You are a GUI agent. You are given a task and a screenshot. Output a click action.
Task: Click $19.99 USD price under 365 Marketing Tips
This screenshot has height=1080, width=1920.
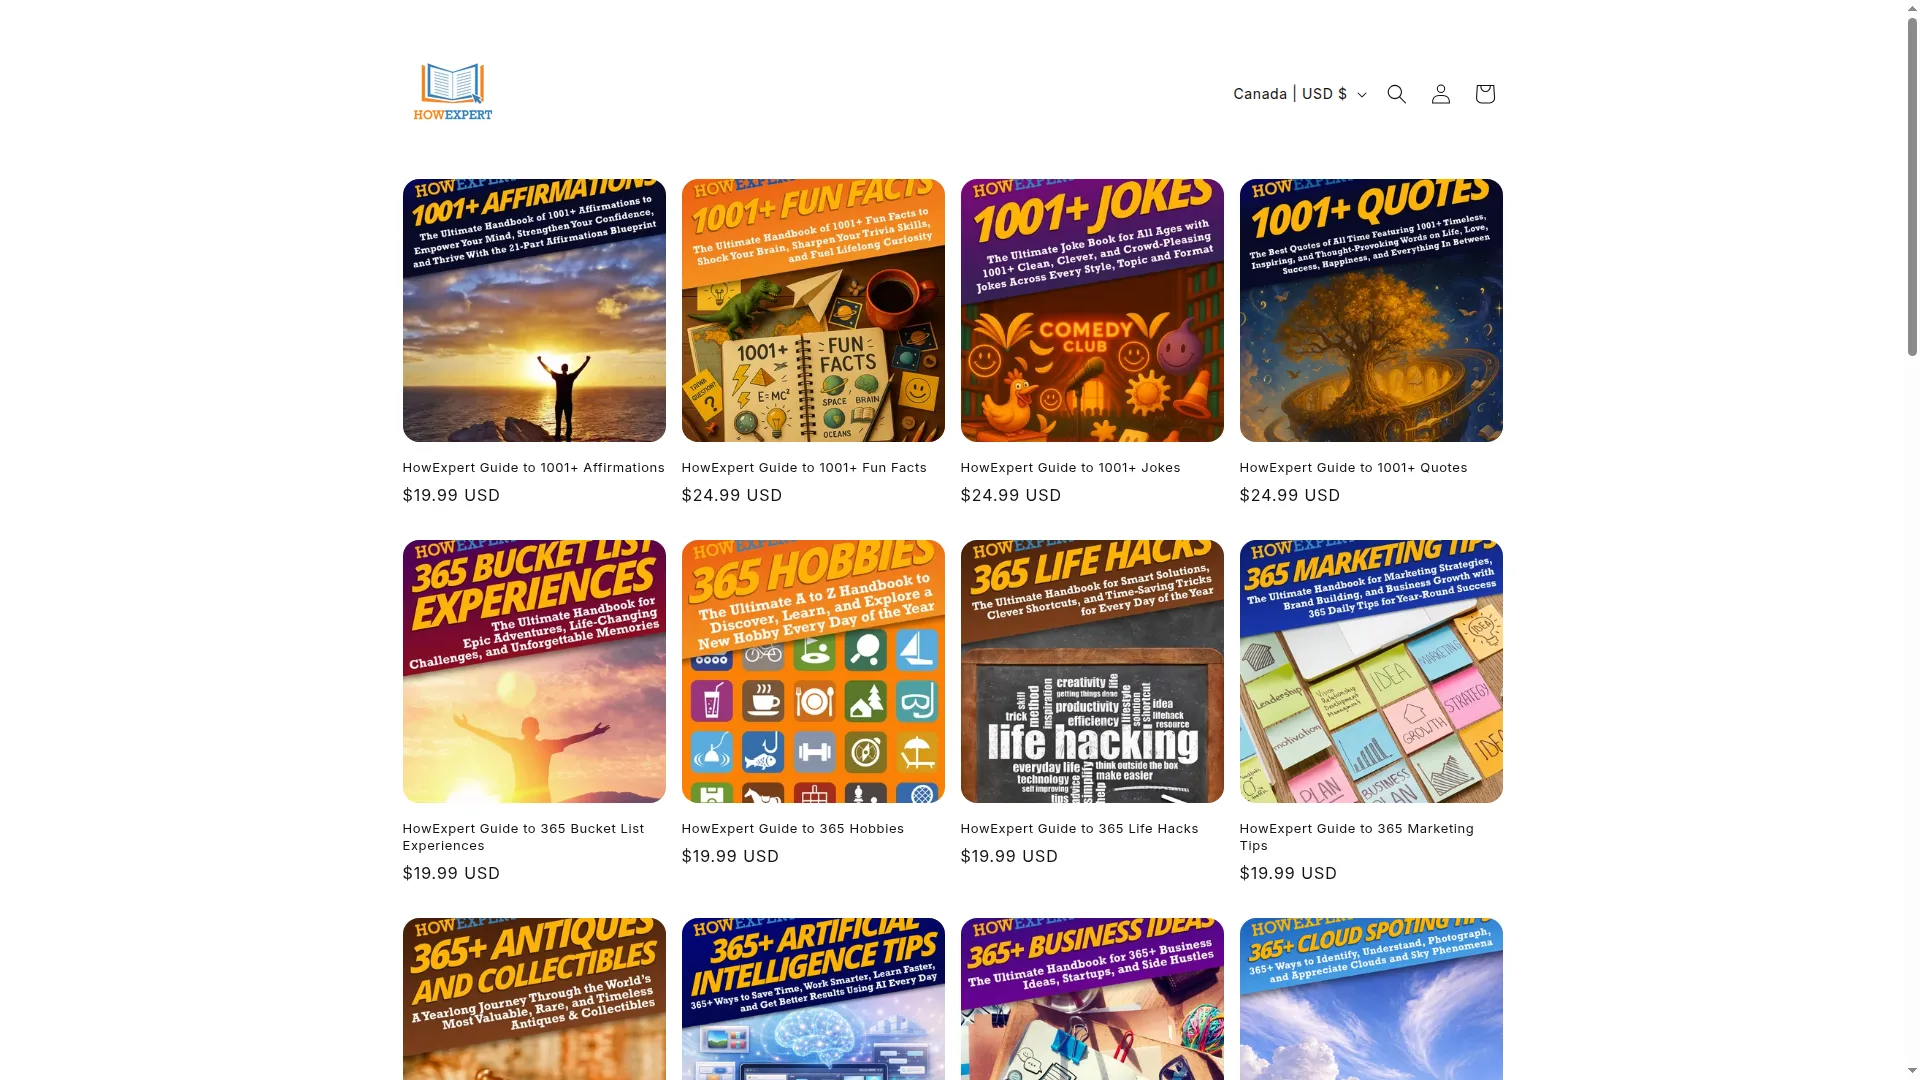[1288, 874]
